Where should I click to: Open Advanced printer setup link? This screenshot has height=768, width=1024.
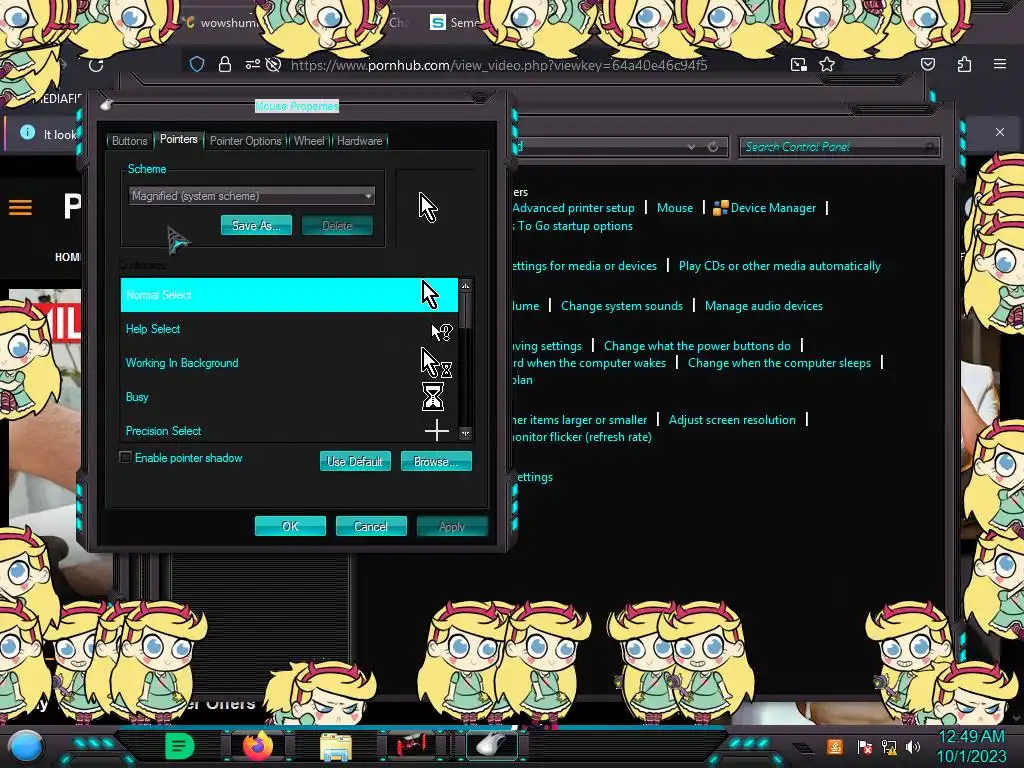573,208
